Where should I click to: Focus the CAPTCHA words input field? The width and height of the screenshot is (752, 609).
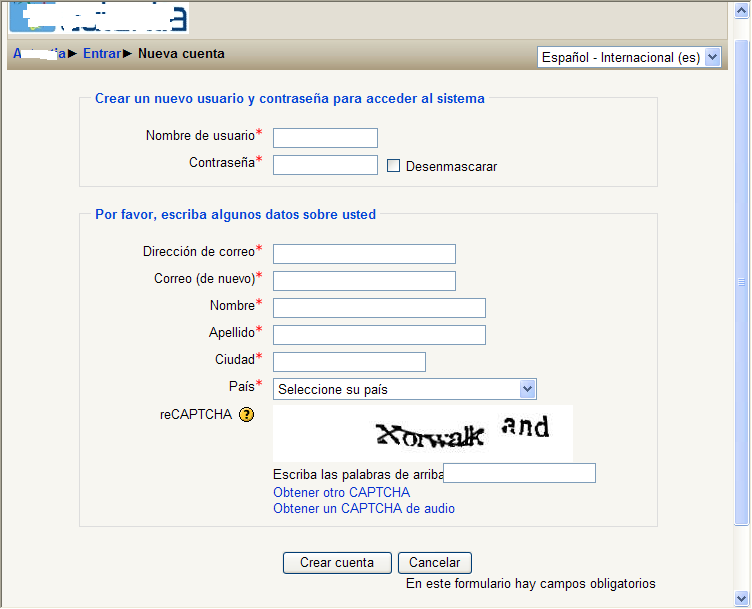519,473
